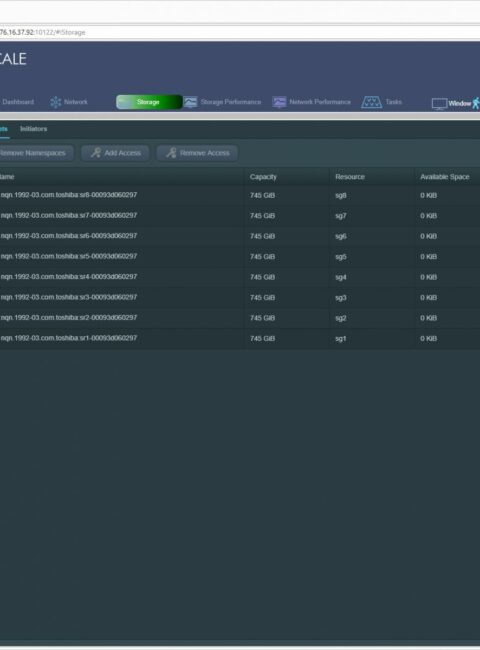Sort by the Resource column header

(350, 177)
